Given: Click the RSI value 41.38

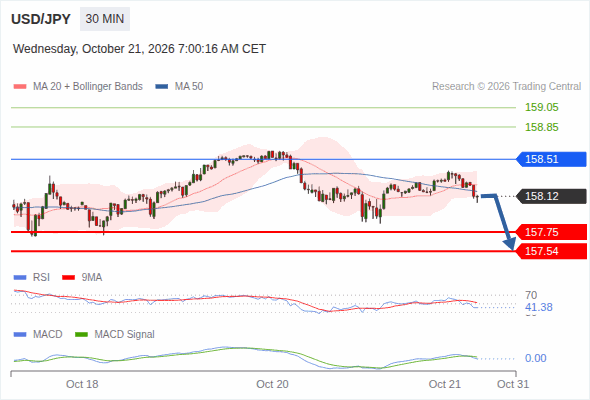Looking at the screenshot, I should click(x=539, y=307).
